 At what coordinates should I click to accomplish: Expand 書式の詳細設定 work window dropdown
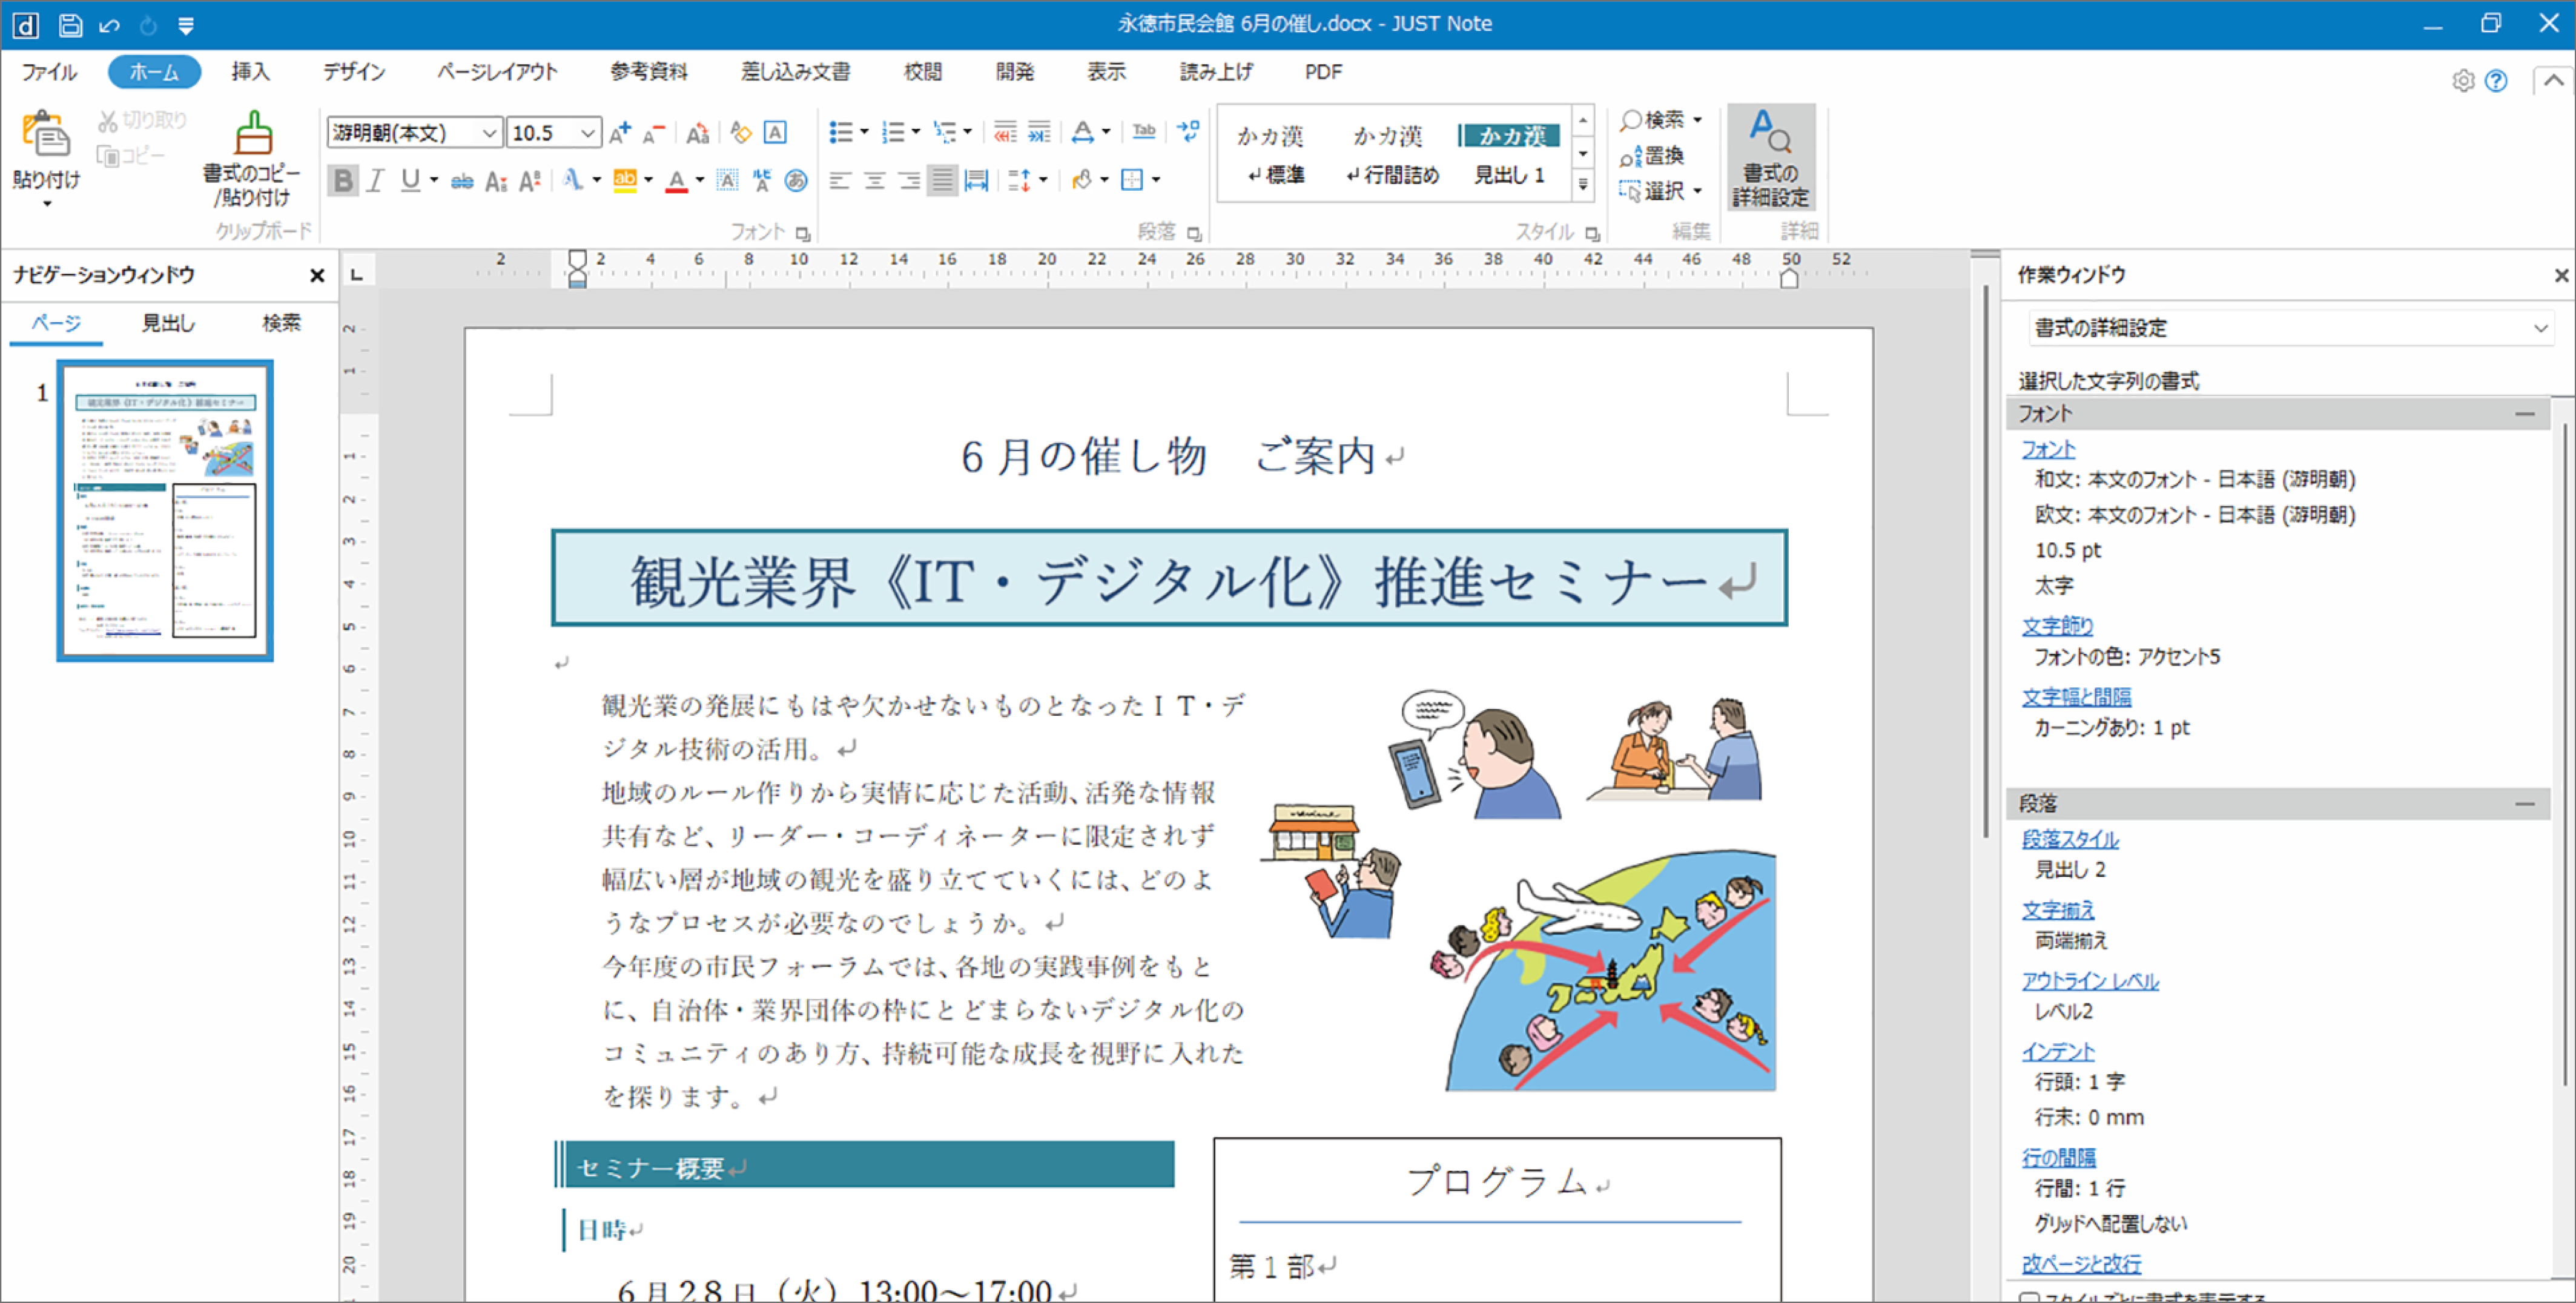tap(2540, 328)
